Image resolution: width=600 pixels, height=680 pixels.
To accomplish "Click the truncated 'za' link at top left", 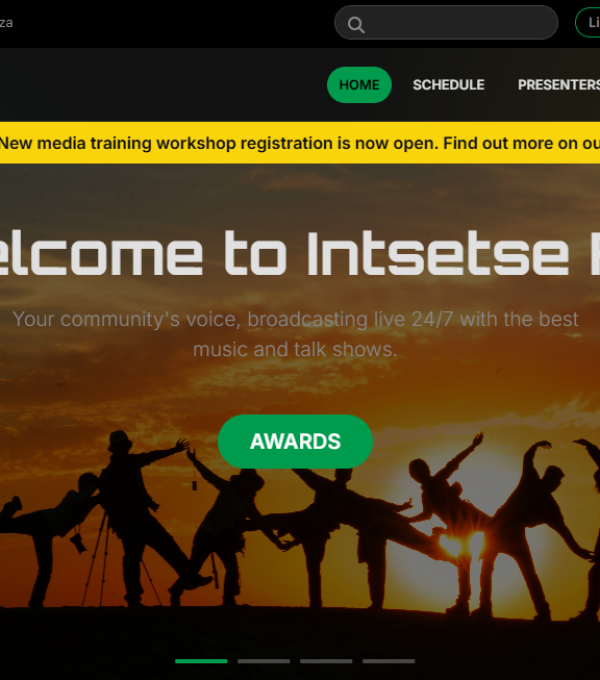I will pos(6,23).
